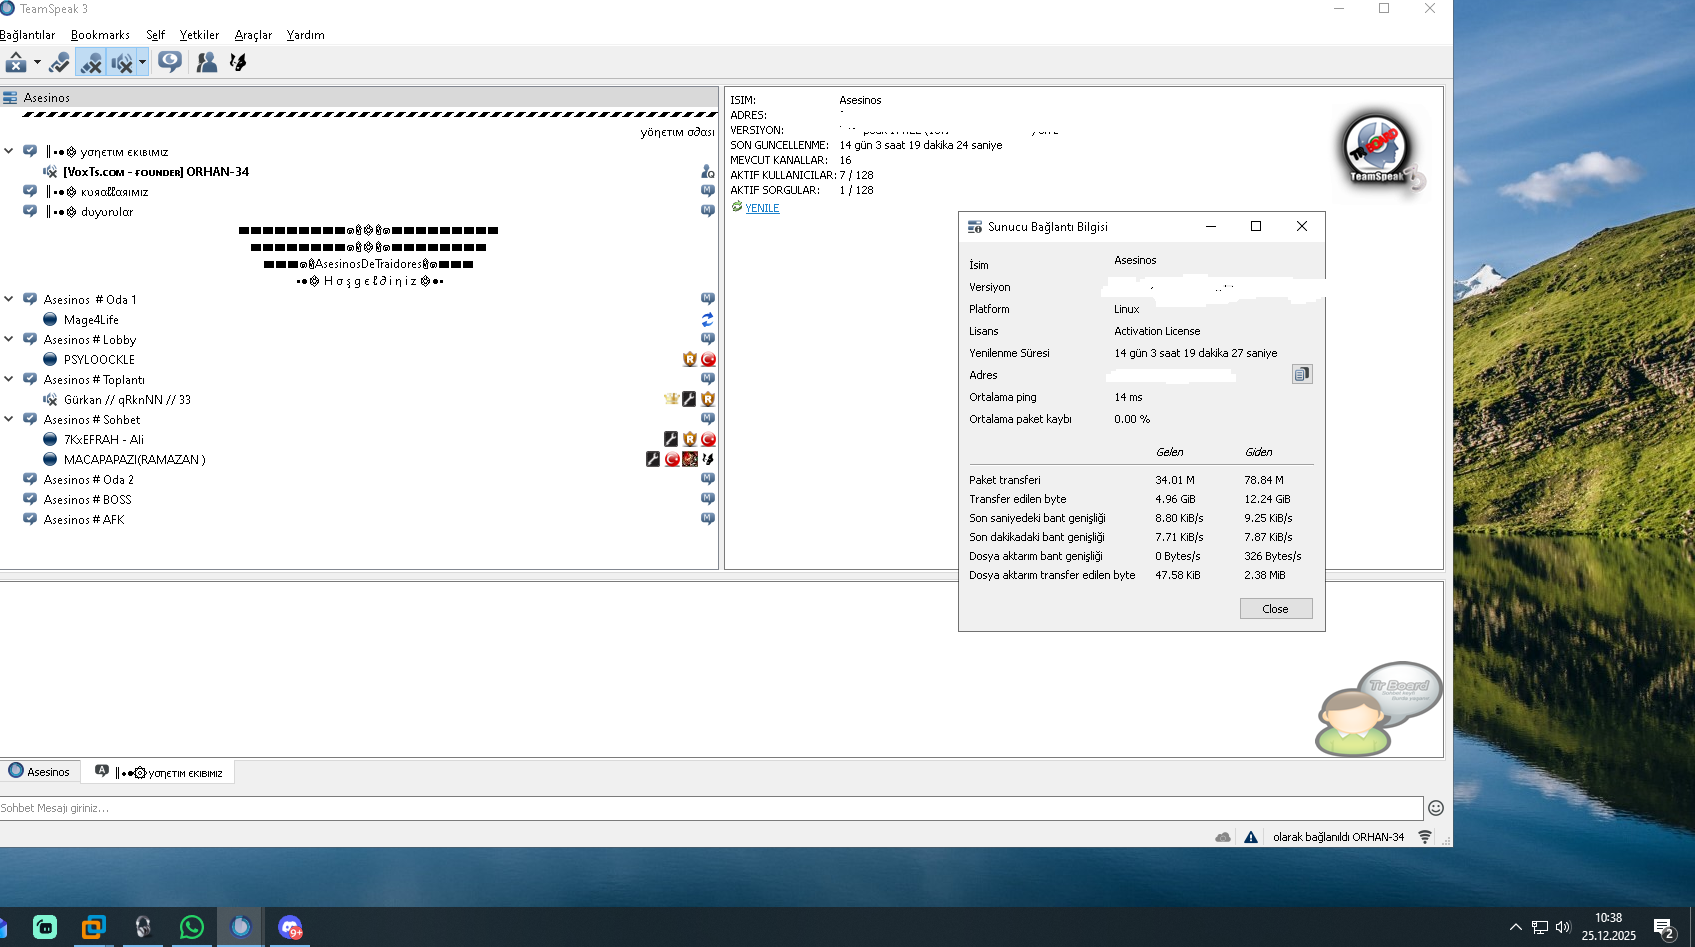Open the Windows notification center icon
The width and height of the screenshot is (1695, 947).
[1664, 928]
